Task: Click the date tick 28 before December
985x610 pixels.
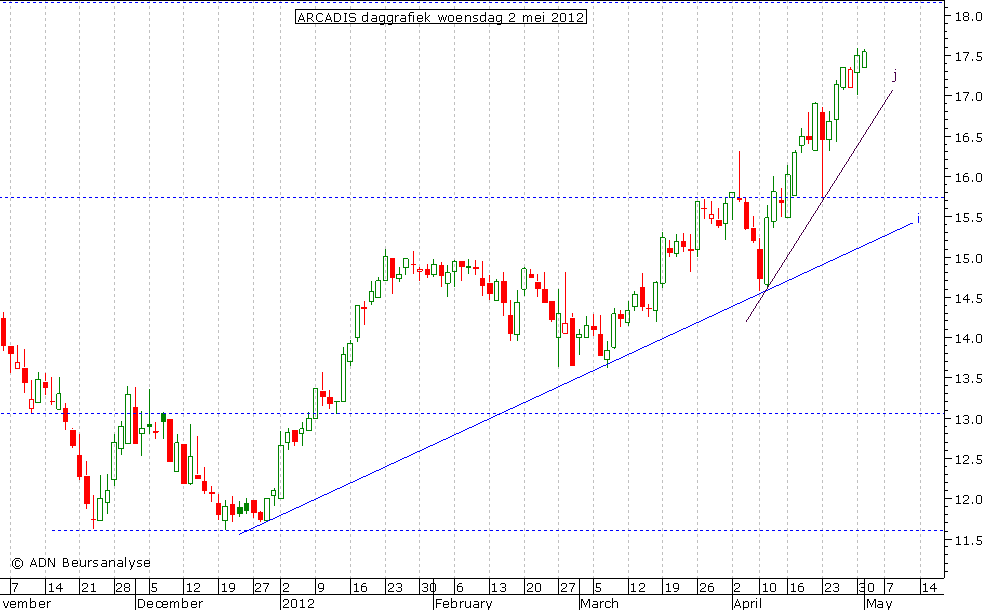Action: coord(122,587)
